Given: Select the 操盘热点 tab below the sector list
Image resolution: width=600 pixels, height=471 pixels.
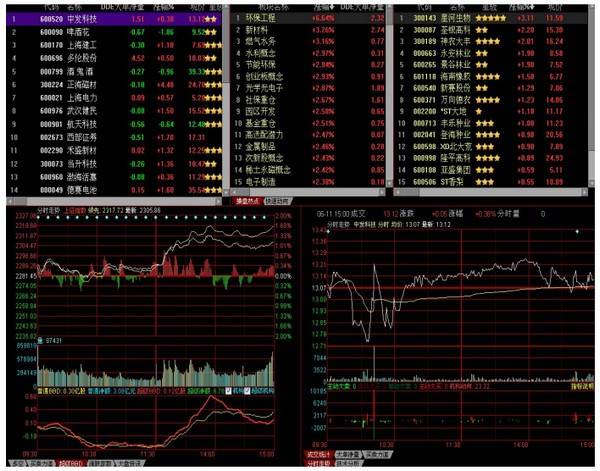Looking at the screenshot, I should (x=247, y=201).
